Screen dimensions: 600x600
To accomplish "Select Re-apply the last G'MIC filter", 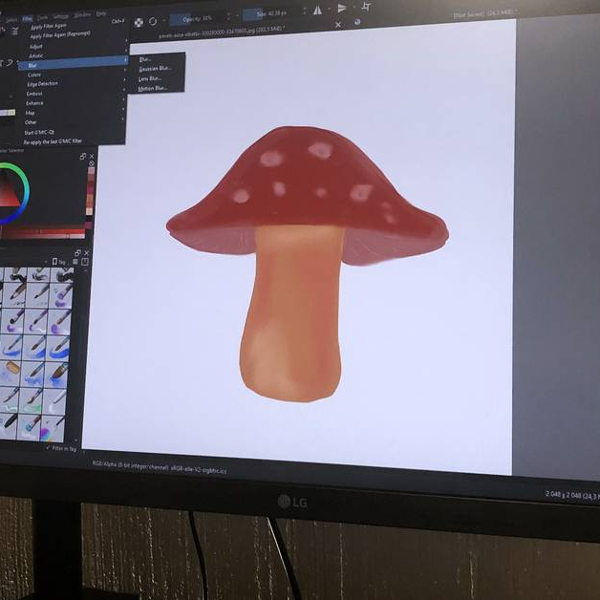I will tap(52, 142).
